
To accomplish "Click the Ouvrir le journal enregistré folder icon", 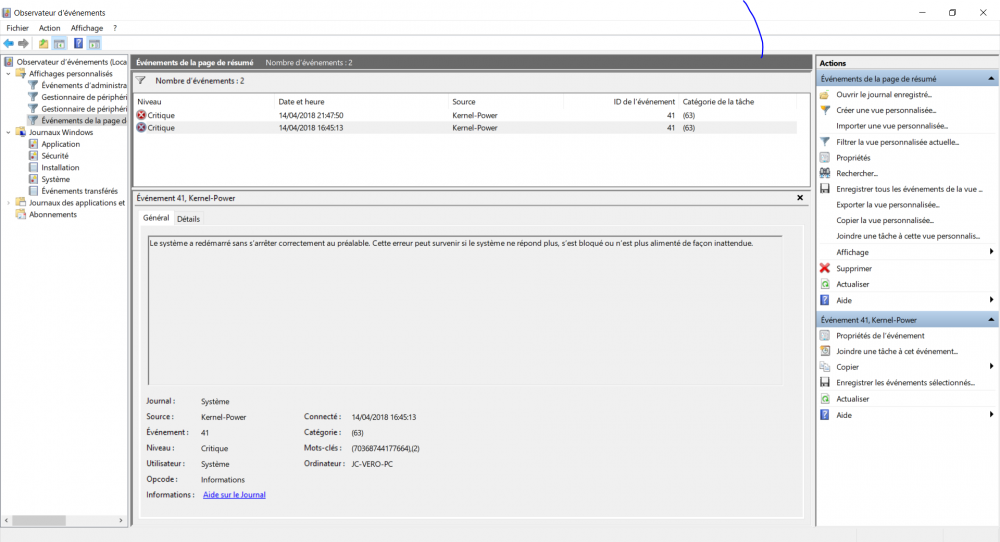I will 825,94.
